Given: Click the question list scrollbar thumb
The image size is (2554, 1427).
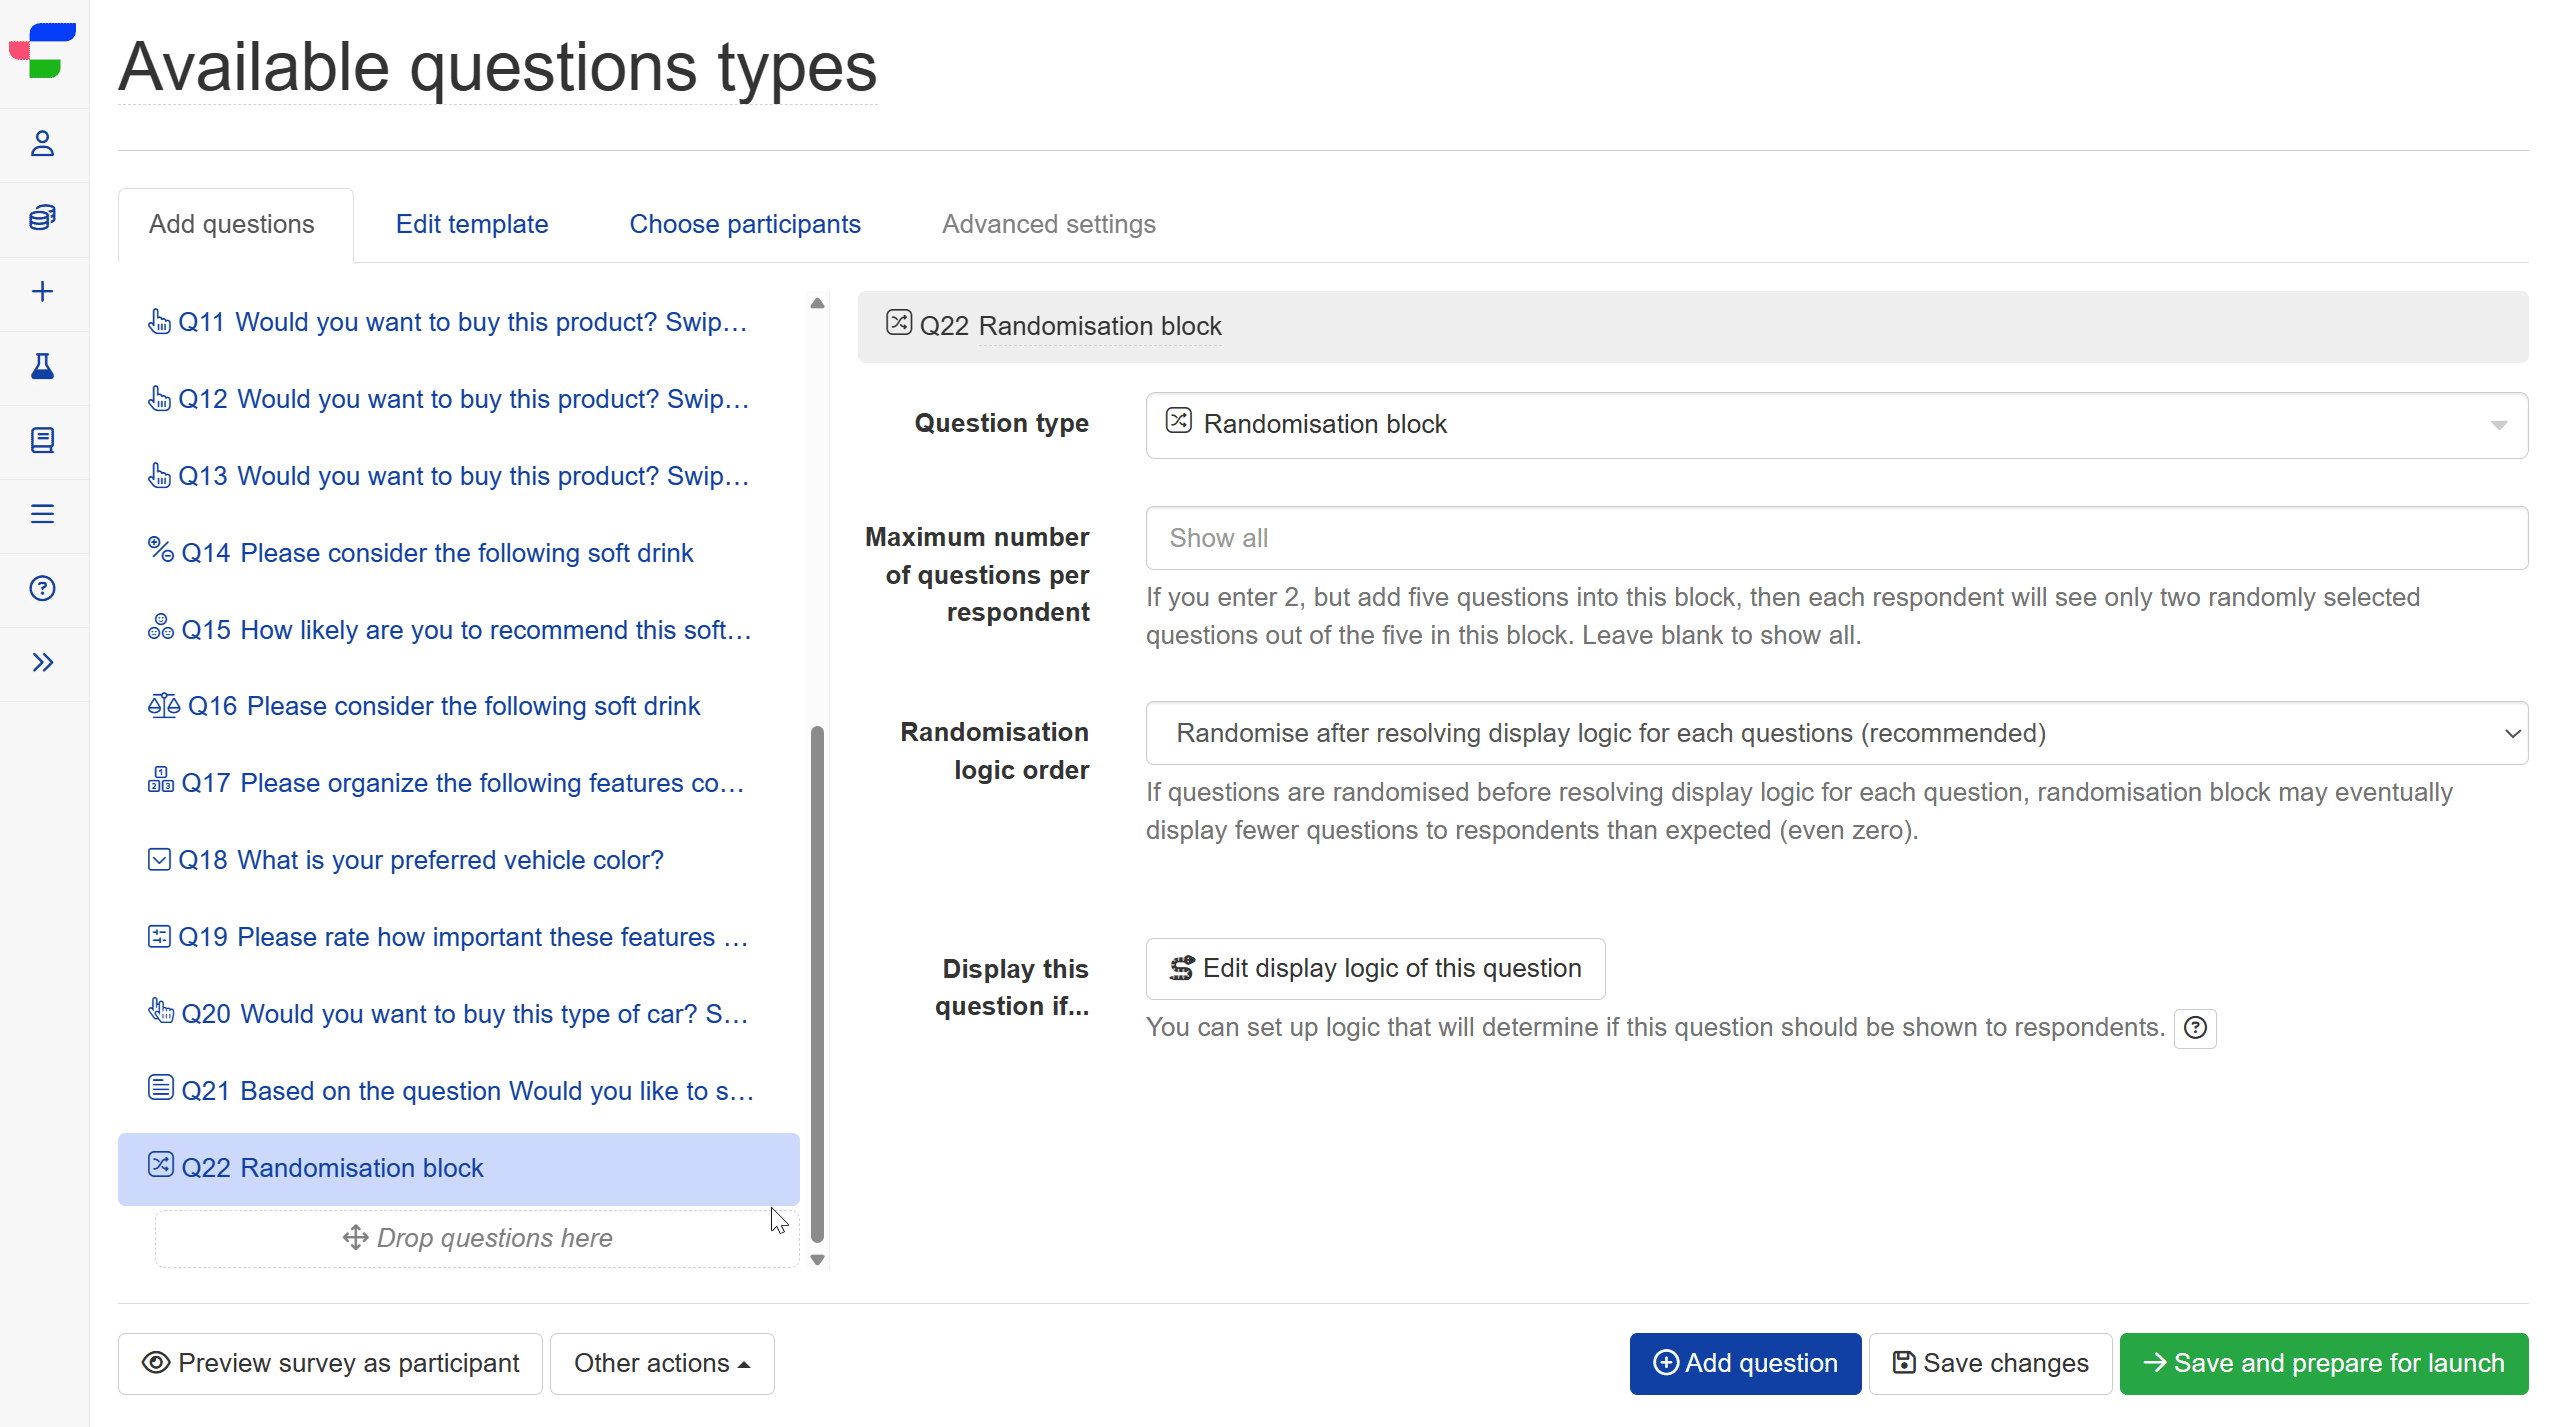Looking at the screenshot, I should point(817,983).
